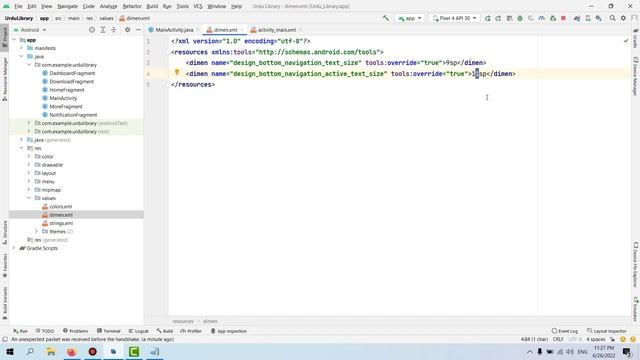
Task: Click the 4 spaces indent indicator
Action: click(596, 339)
